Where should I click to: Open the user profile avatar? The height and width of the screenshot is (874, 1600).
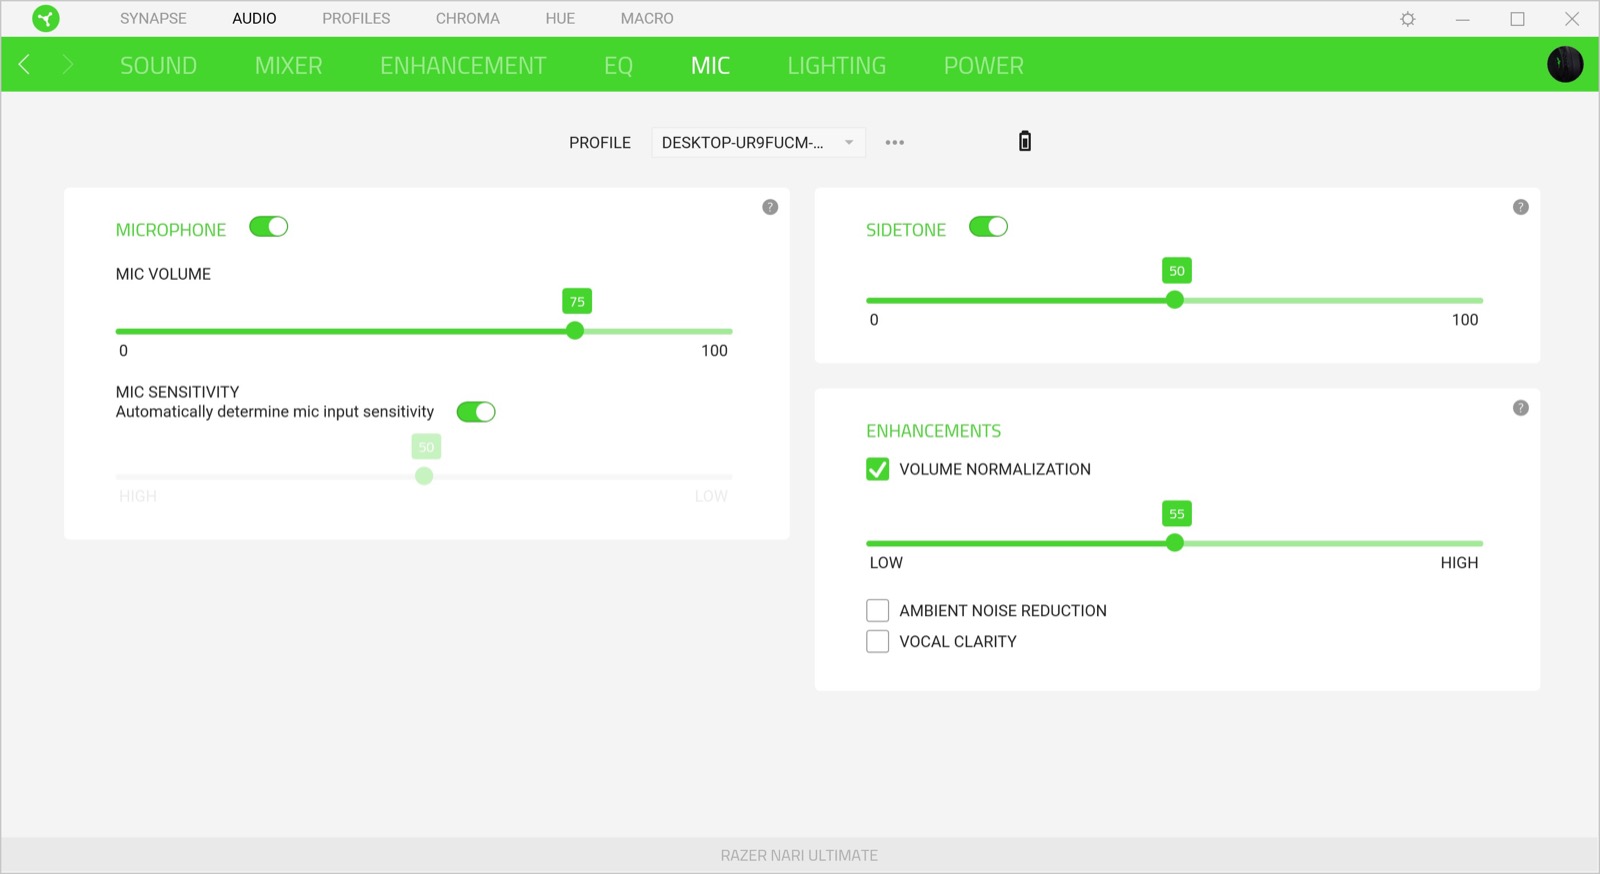point(1565,64)
